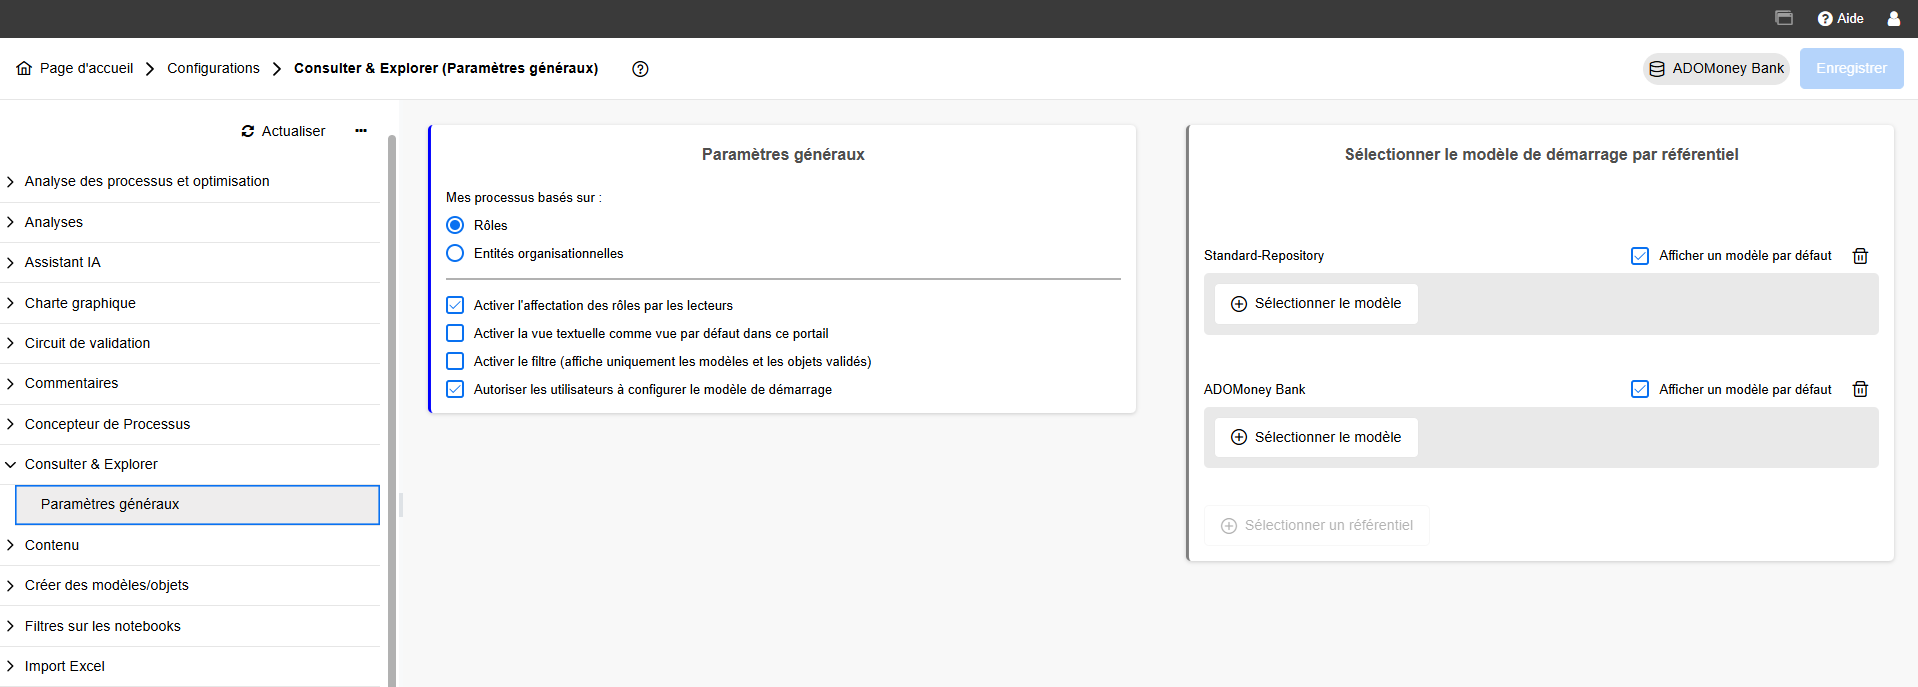
Task: Open the three-dot more options menu
Action: (361, 131)
